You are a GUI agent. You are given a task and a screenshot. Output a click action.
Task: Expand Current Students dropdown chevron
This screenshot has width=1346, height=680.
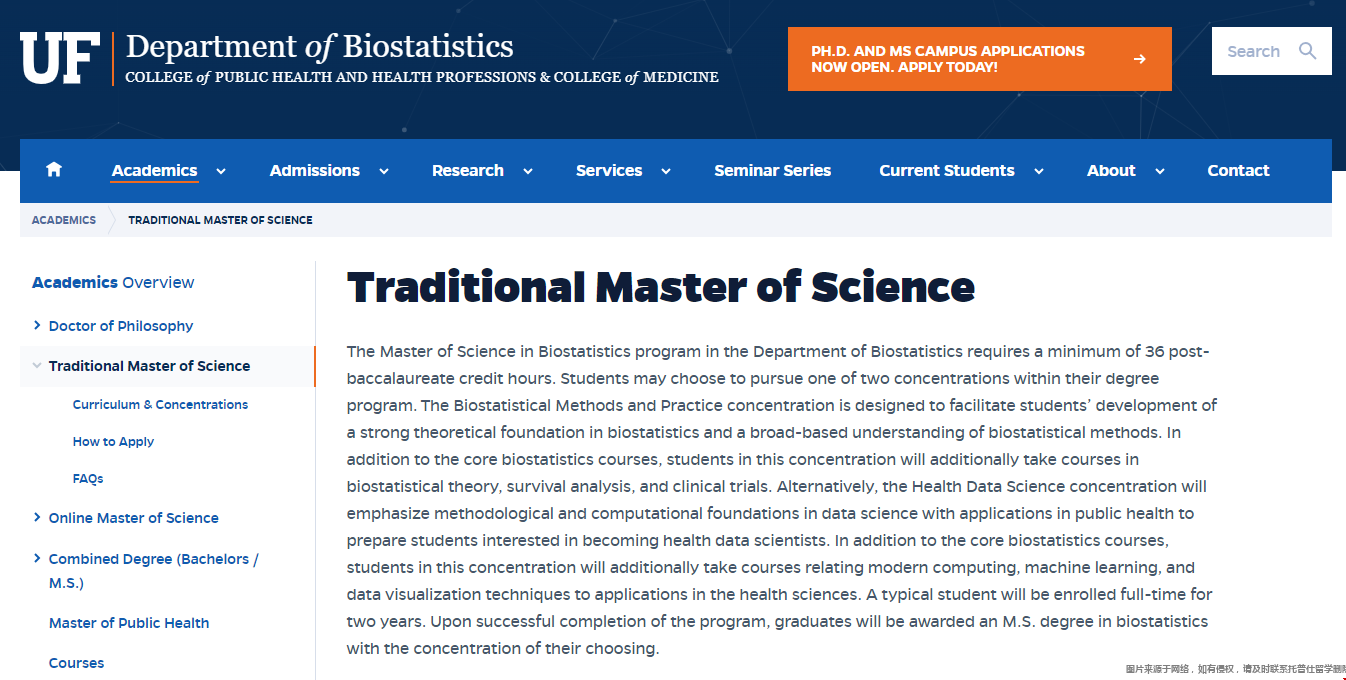point(1039,171)
